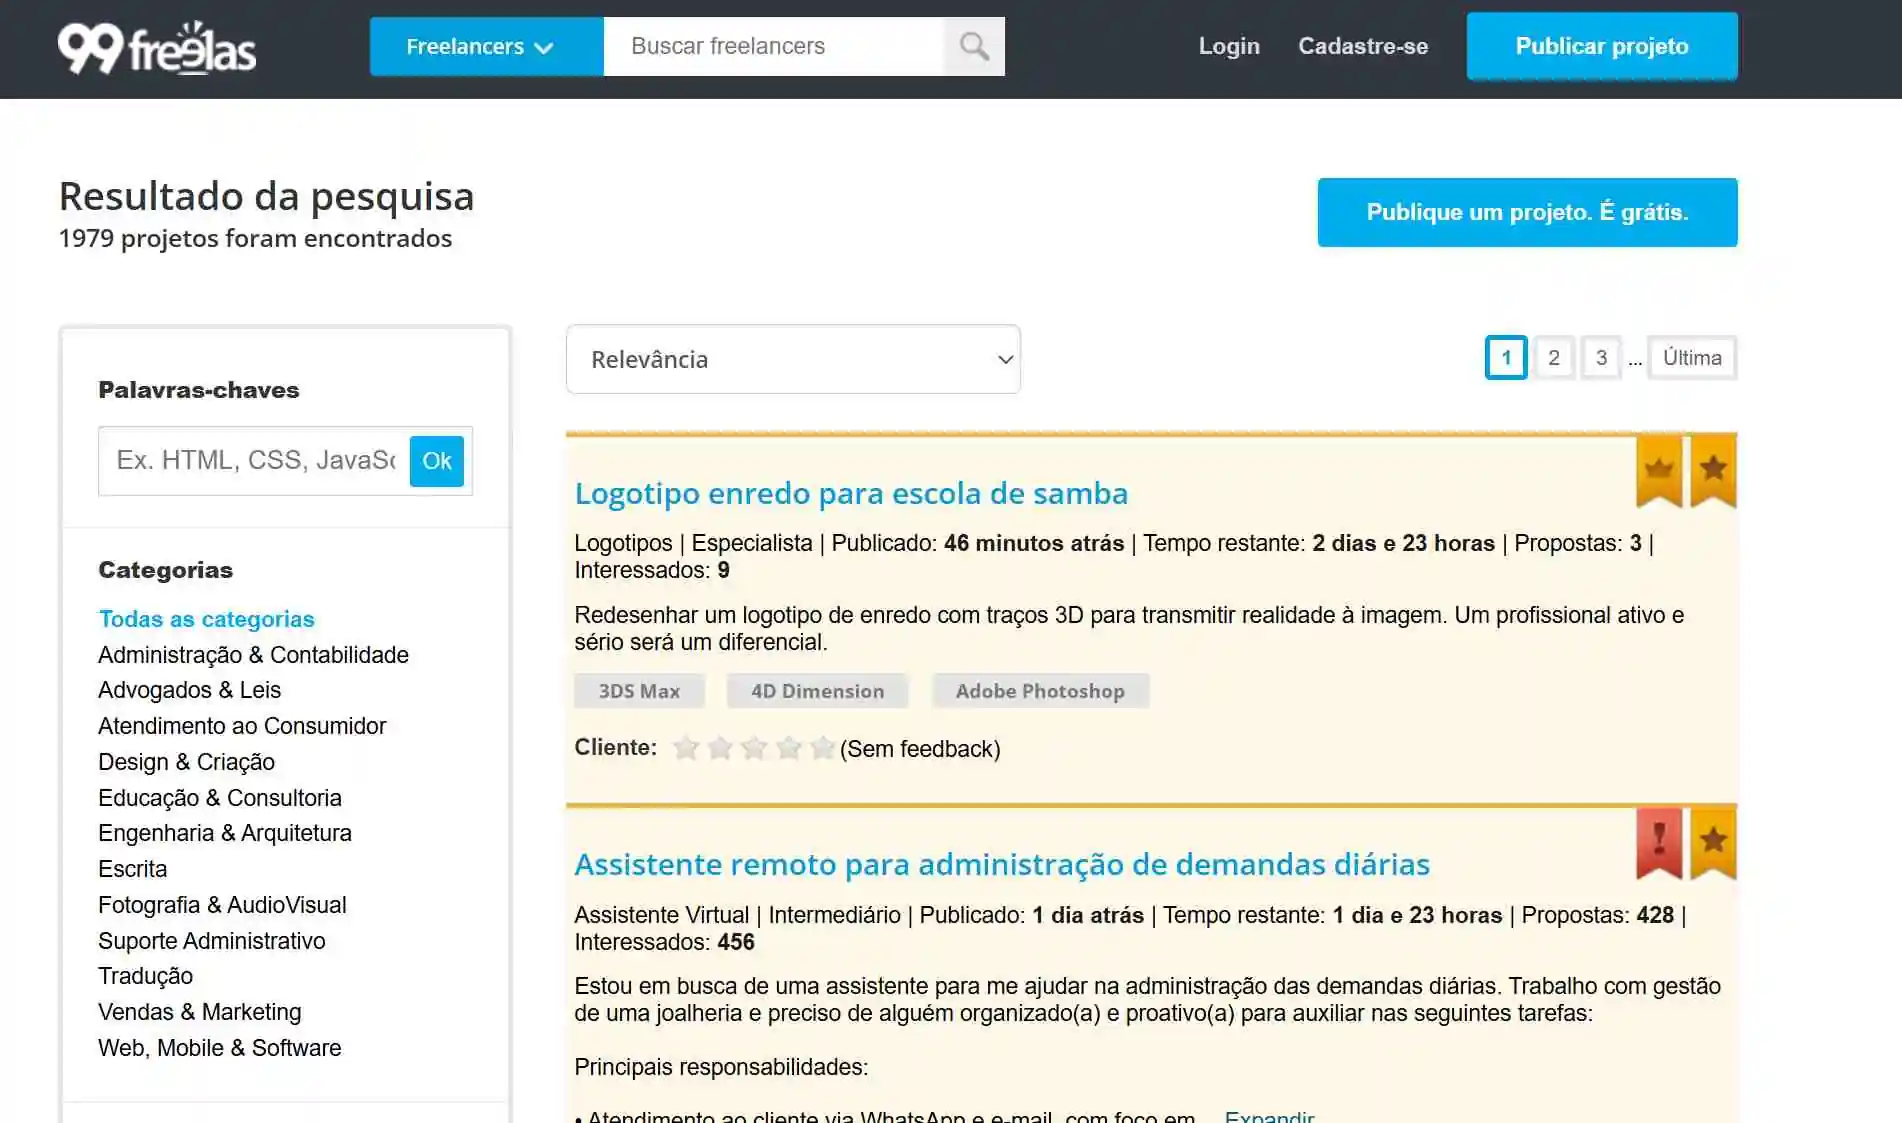The height and width of the screenshot is (1123, 1902).
Task: Go to results page 1
Action: point(1506,358)
